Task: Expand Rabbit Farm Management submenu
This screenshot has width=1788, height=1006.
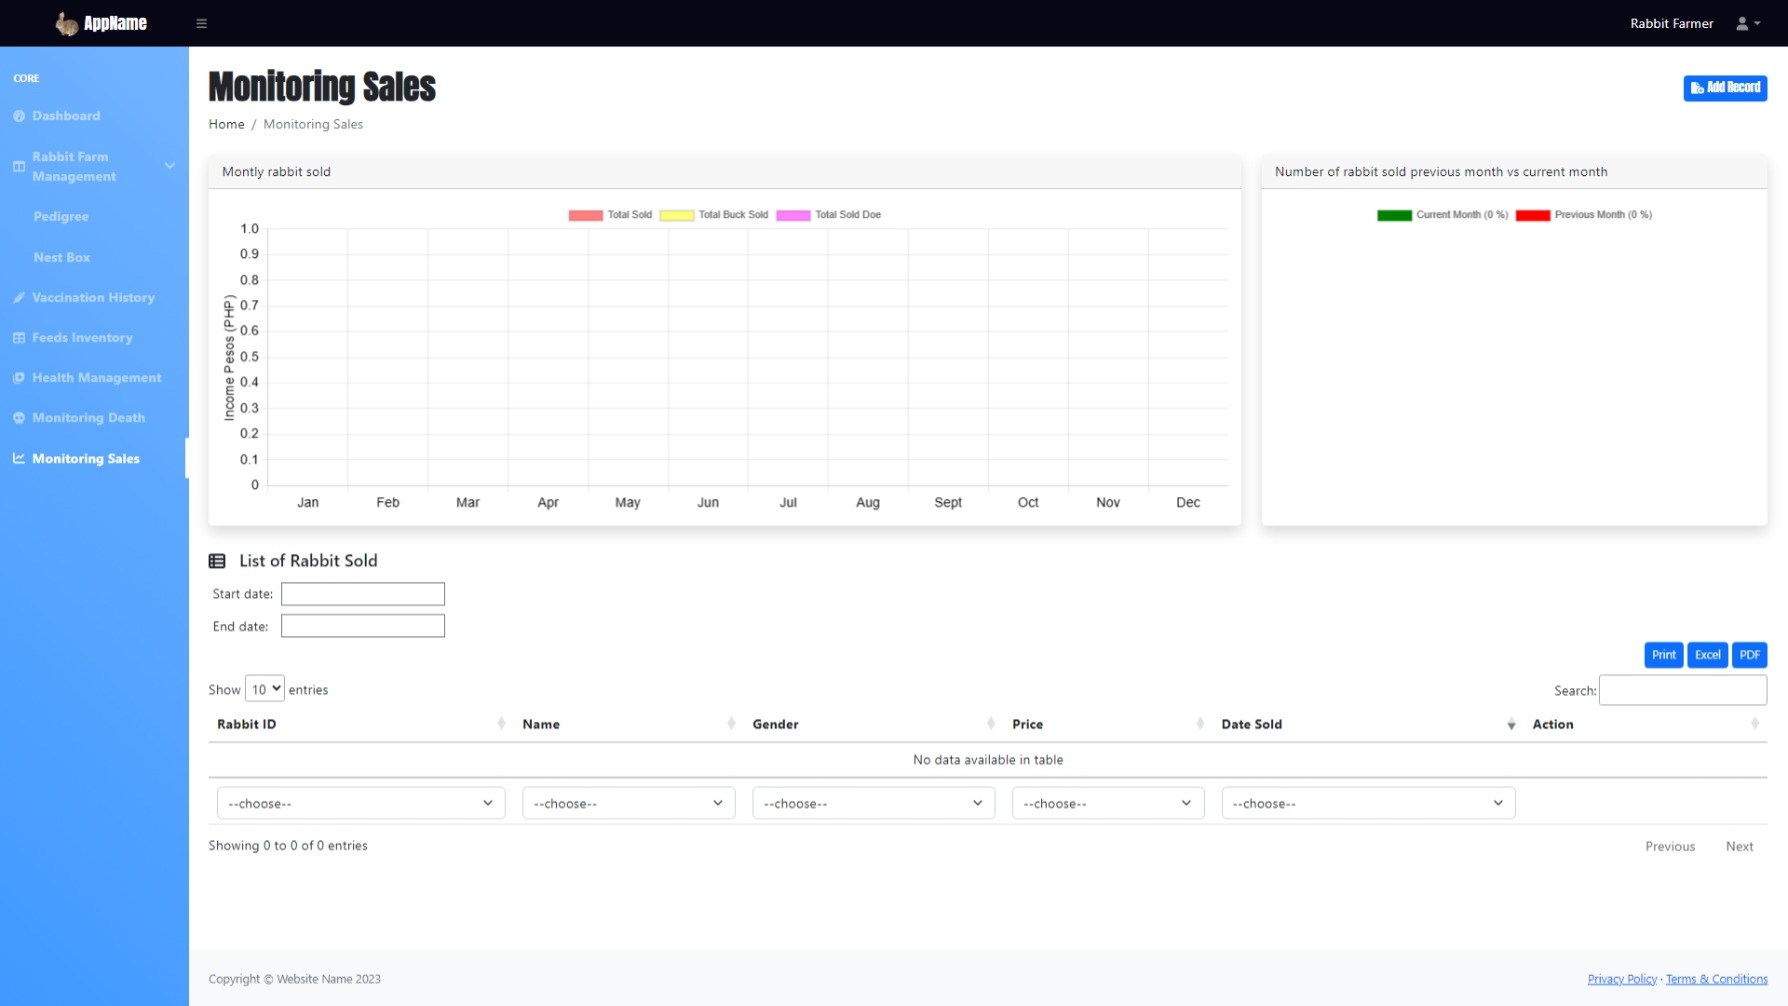Action: click(94, 167)
